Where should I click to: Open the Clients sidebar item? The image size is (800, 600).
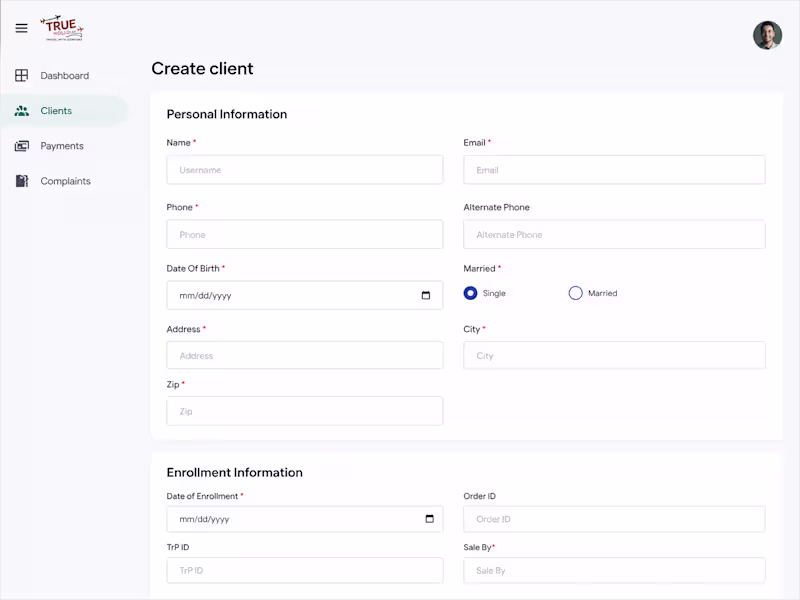pyautogui.click(x=64, y=111)
